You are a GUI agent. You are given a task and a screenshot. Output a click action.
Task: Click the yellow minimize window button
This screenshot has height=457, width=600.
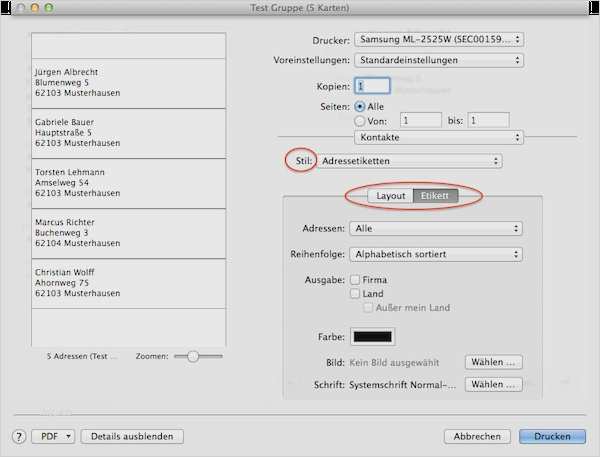[35, 7]
